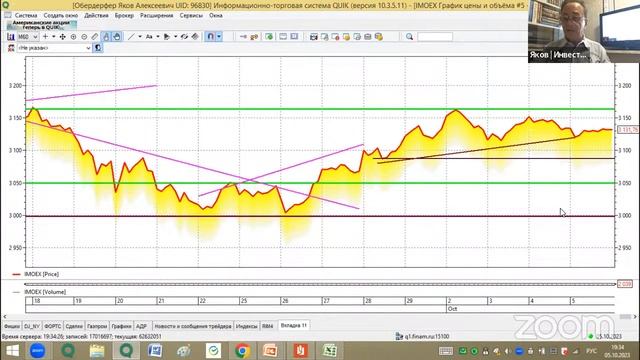Click the flag marker tool icon
The height and width of the screenshot is (360, 640).
(167, 37)
